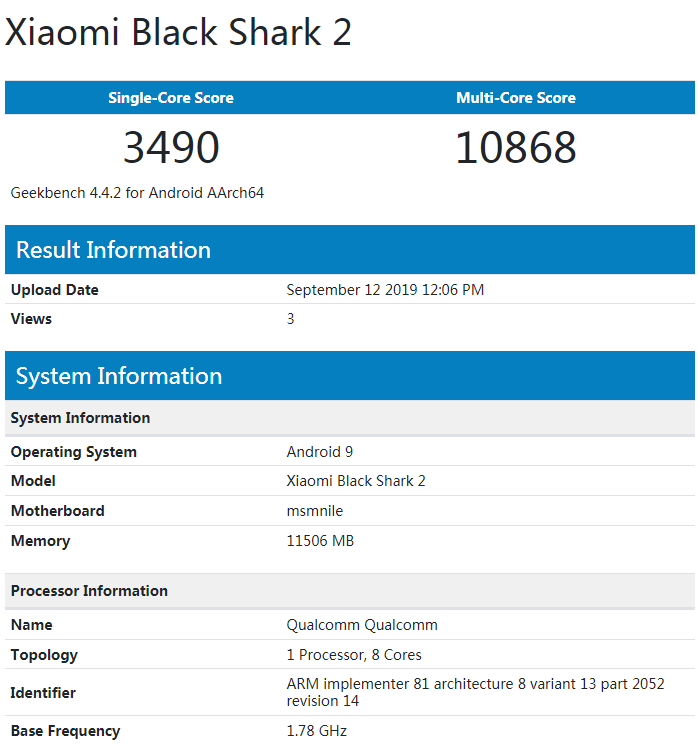The image size is (699, 752).
Task: Select the Views row label
Action: coord(31,319)
